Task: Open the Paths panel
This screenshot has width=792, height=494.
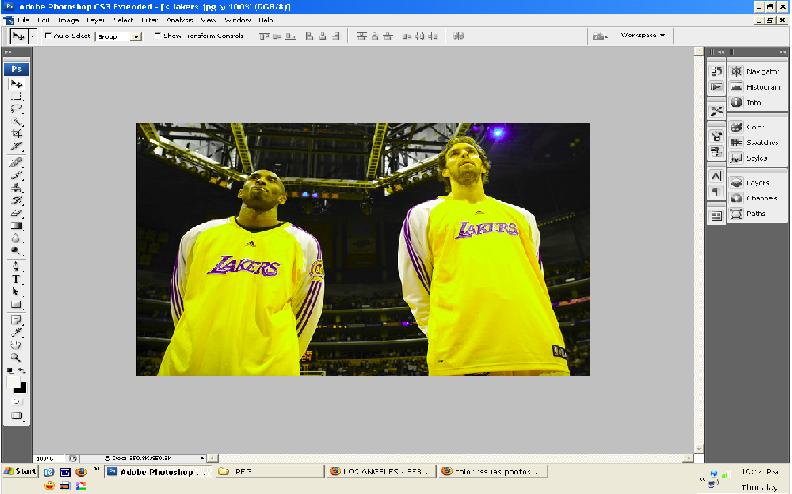Action: pyautogui.click(x=757, y=213)
